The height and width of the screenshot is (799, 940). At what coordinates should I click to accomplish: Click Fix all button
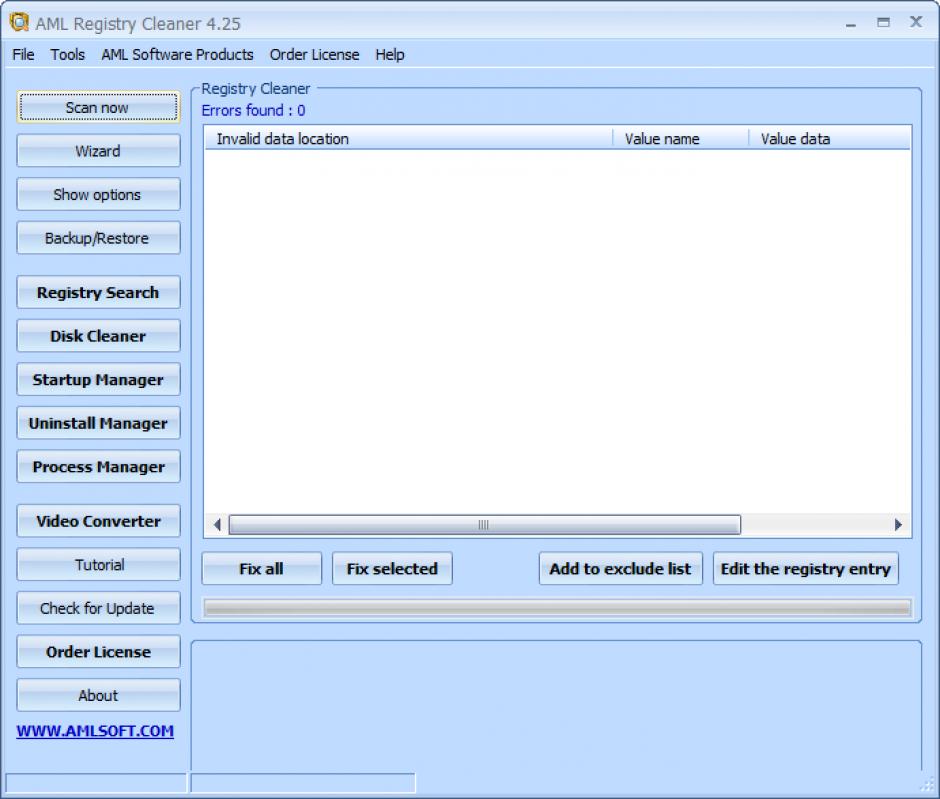point(261,569)
